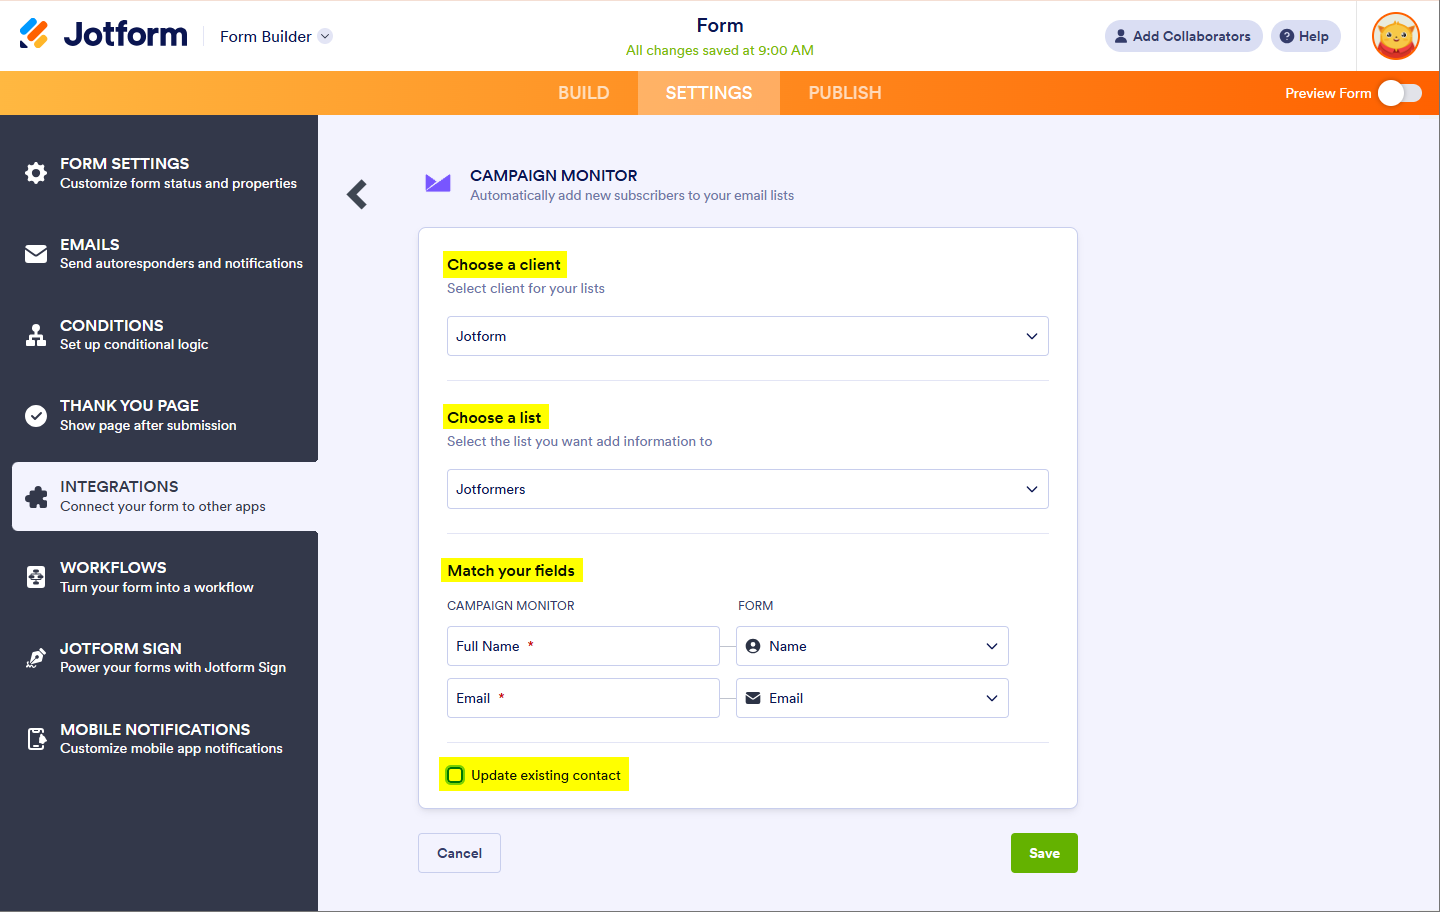This screenshot has height=912, width=1440.
Task: Open Jotform Sign via pen icon
Action: (x=36, y=658)
